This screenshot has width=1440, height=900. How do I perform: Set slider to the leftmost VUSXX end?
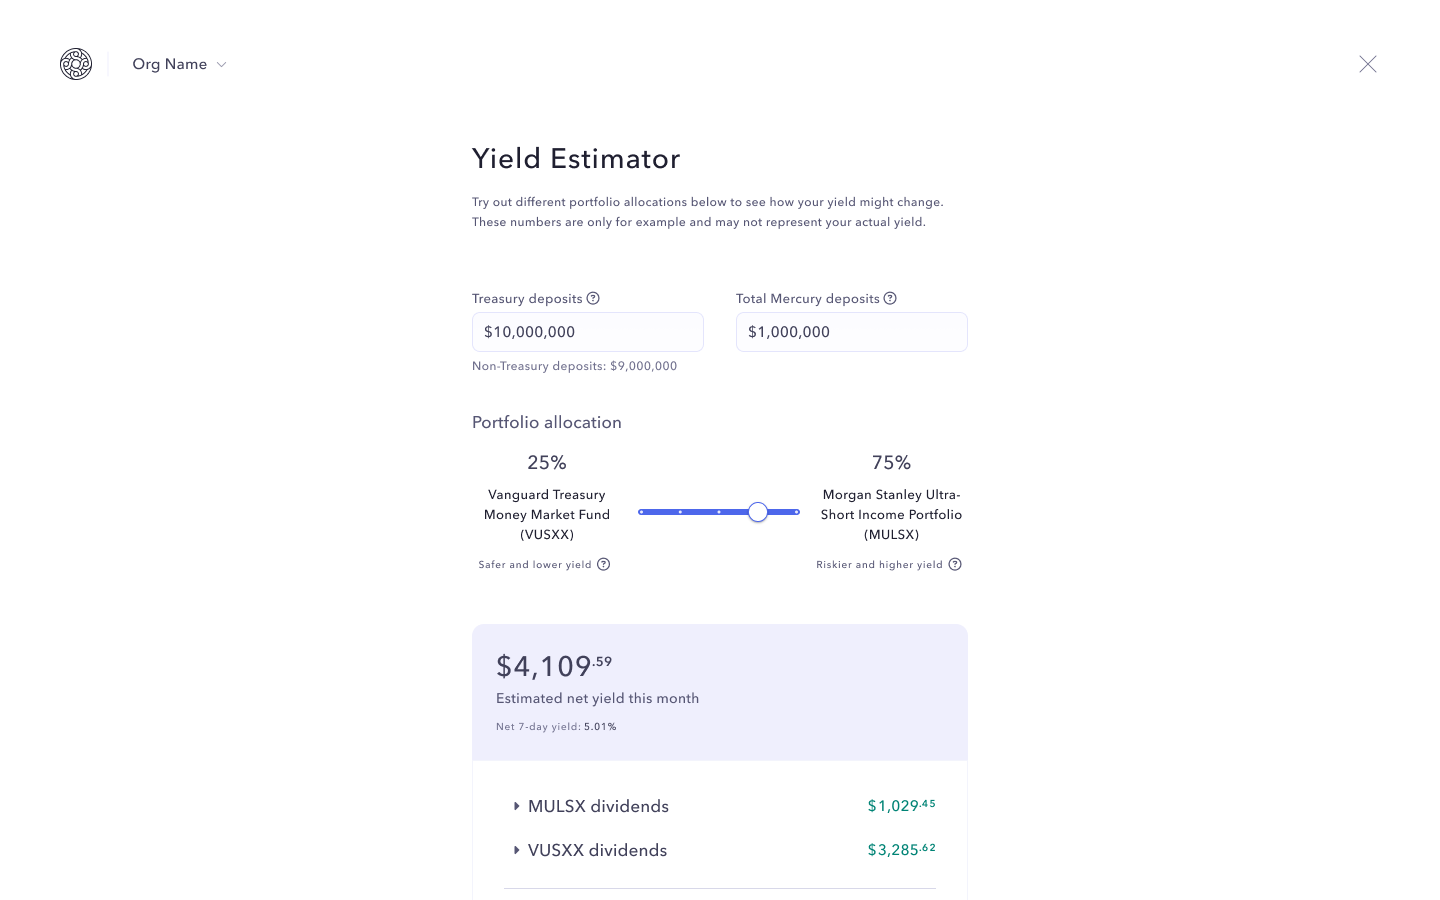[641, 512]
